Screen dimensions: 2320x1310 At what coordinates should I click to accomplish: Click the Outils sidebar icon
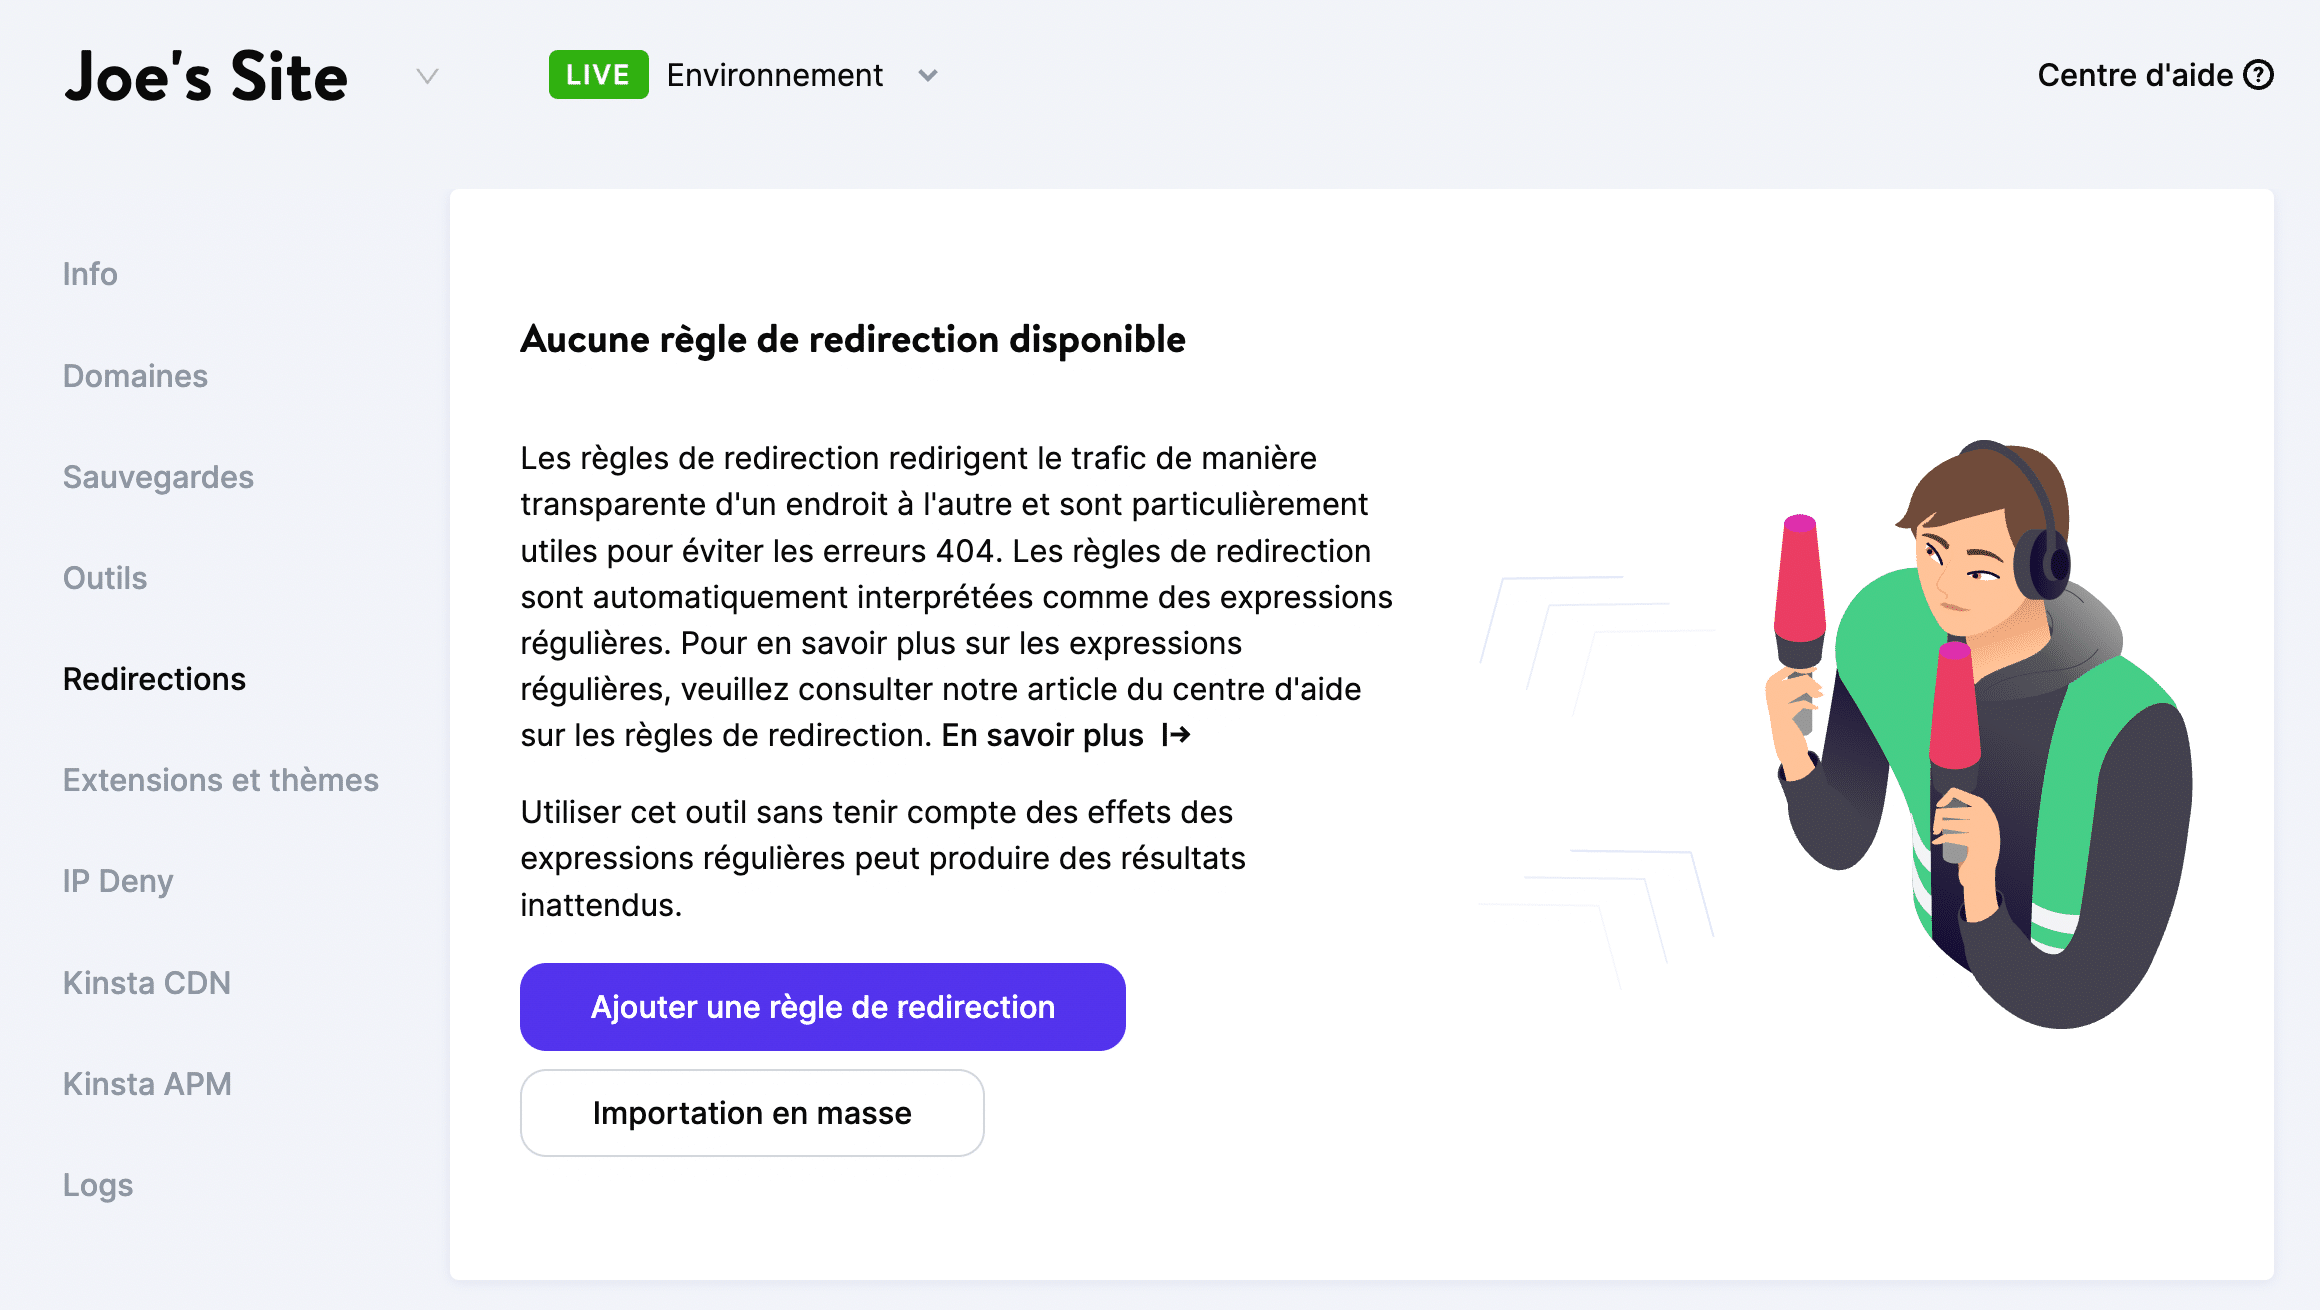pyautogui.click(x=104, y=577)
